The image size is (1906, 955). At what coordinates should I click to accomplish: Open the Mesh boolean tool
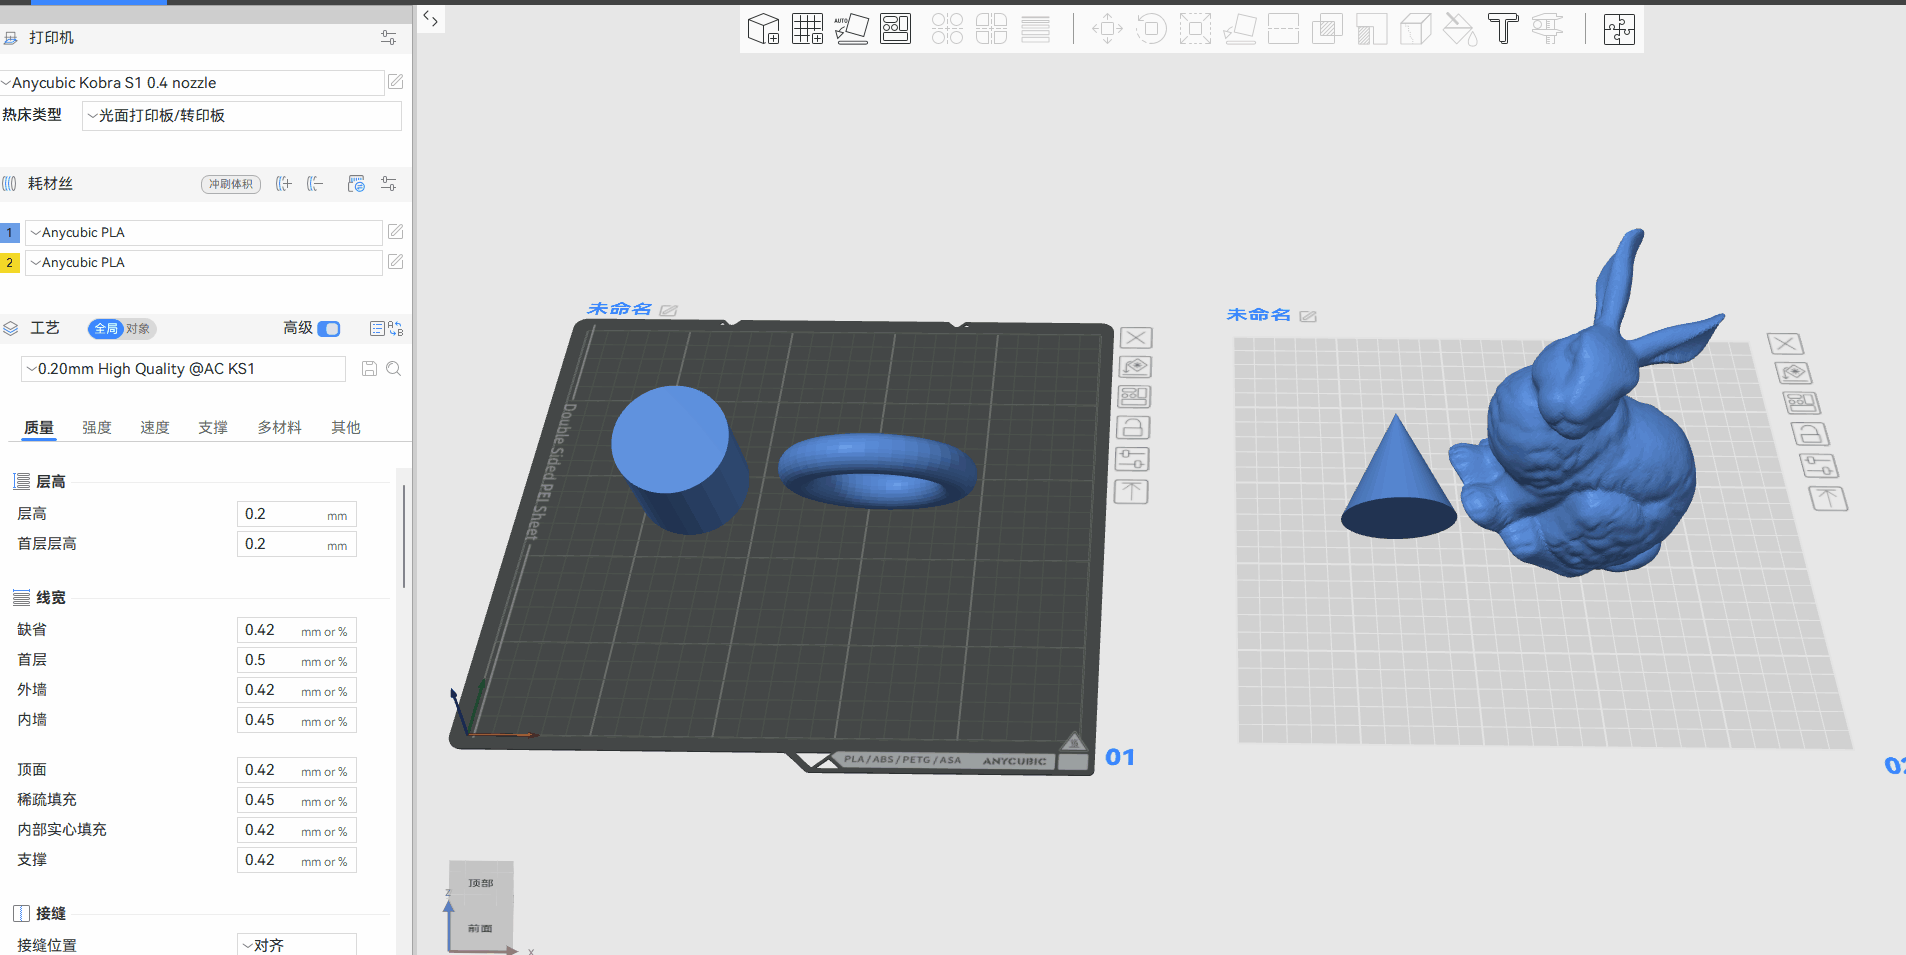1327,29
